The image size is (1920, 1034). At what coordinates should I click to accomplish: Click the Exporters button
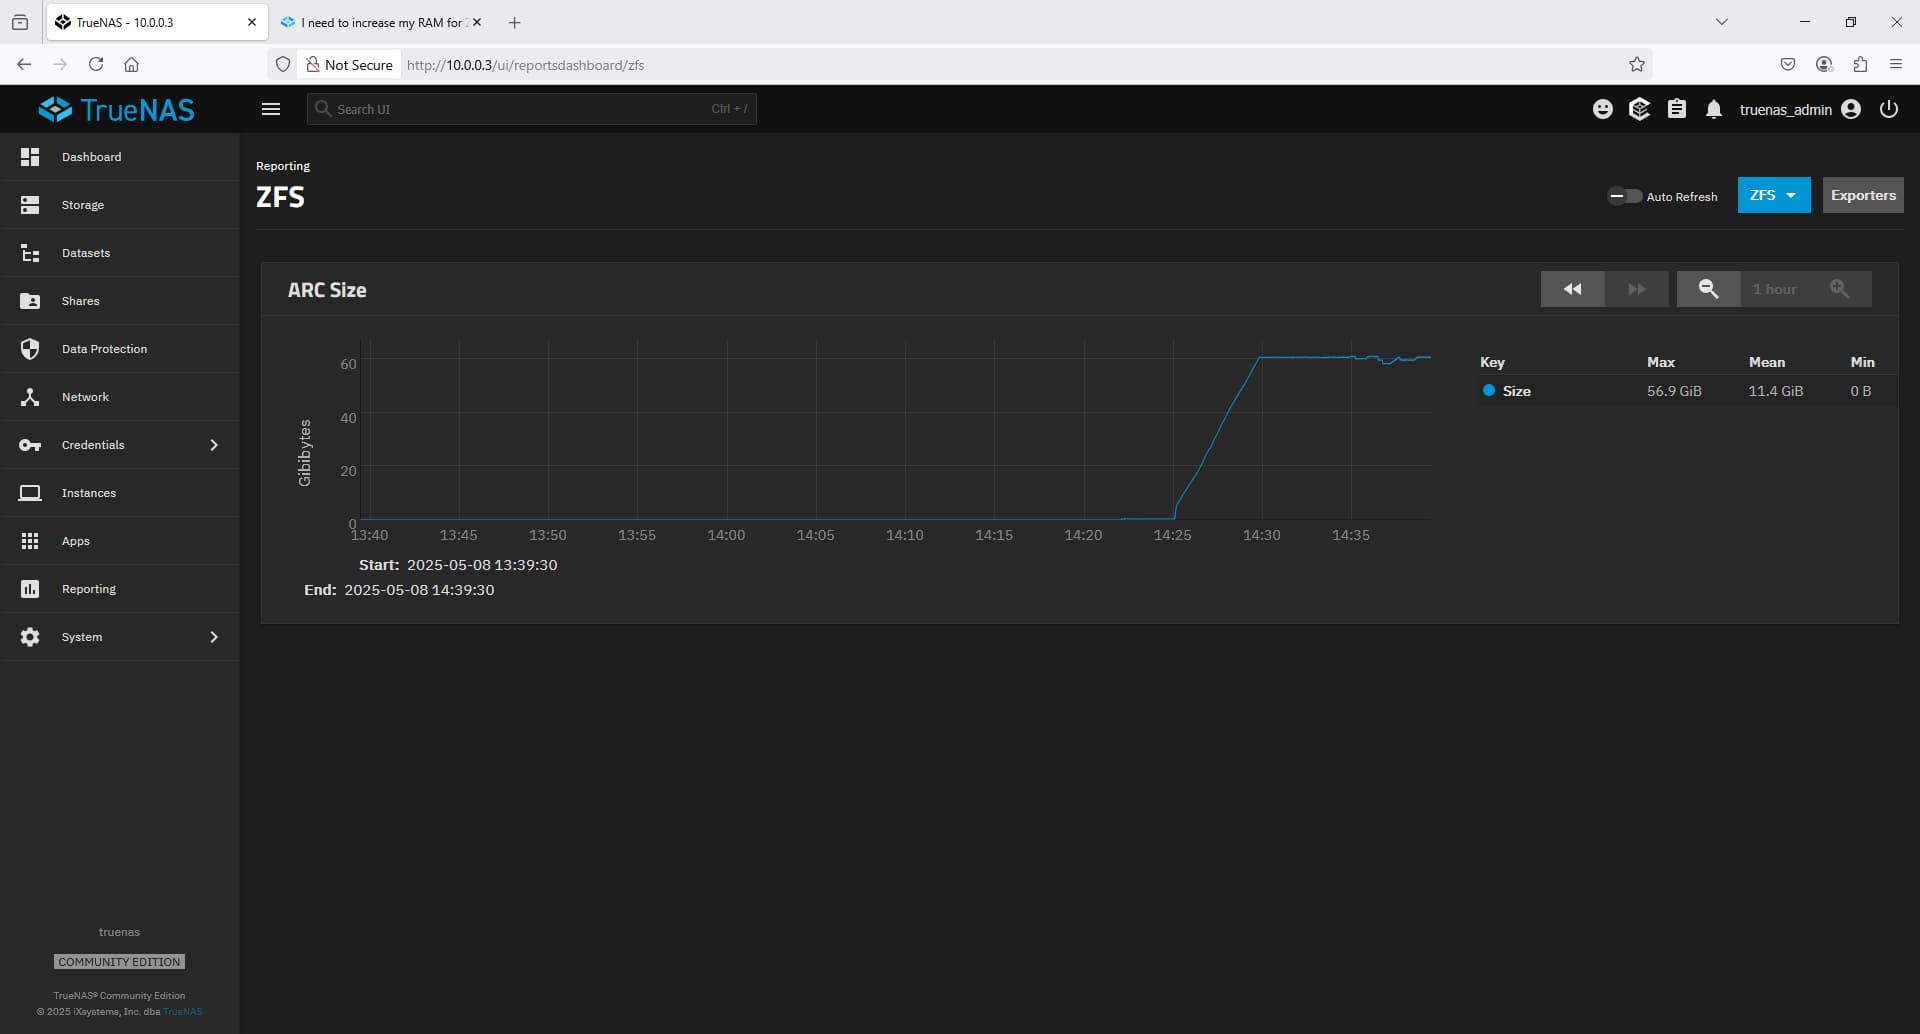1863,195
